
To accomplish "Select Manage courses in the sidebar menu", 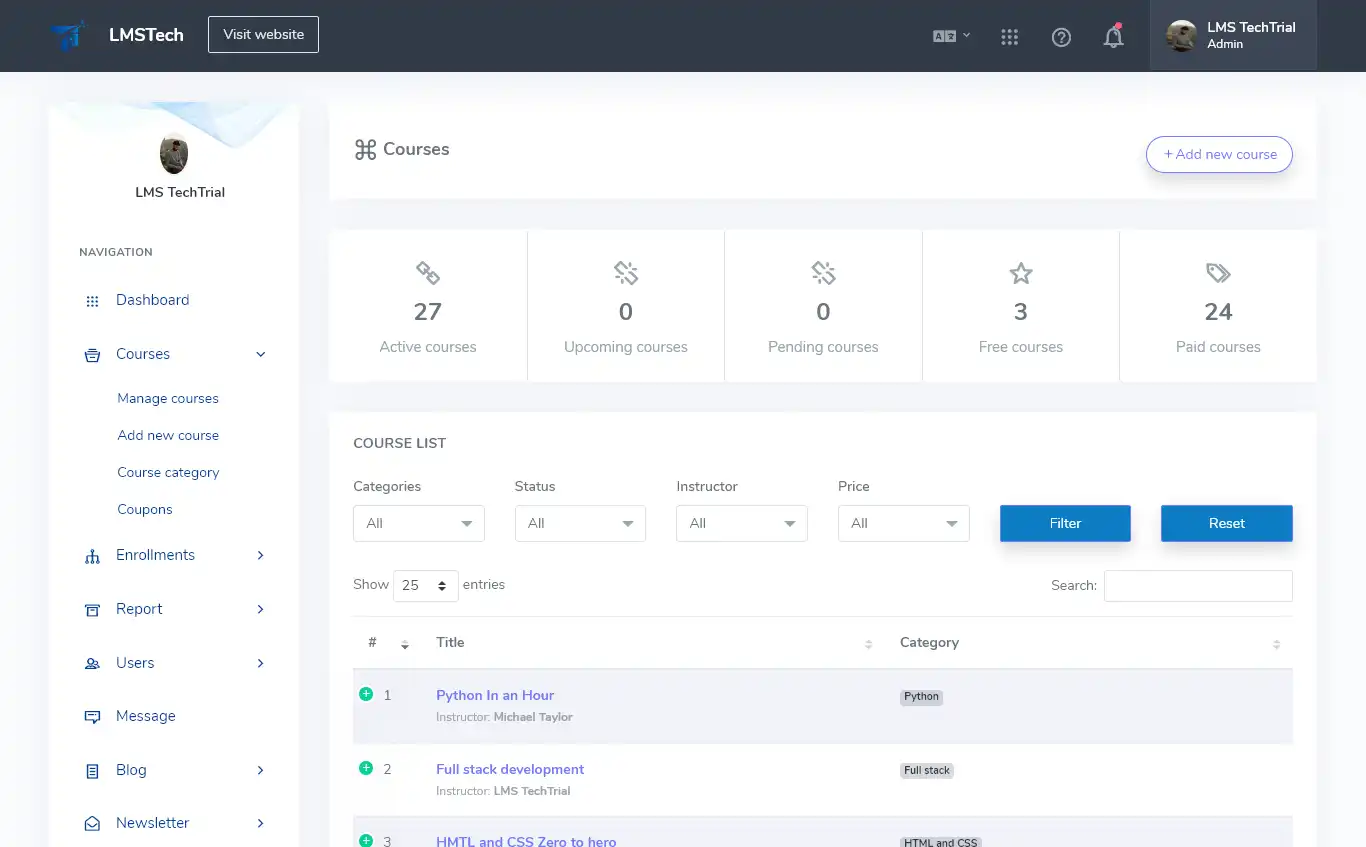I will tap(168, 398).
